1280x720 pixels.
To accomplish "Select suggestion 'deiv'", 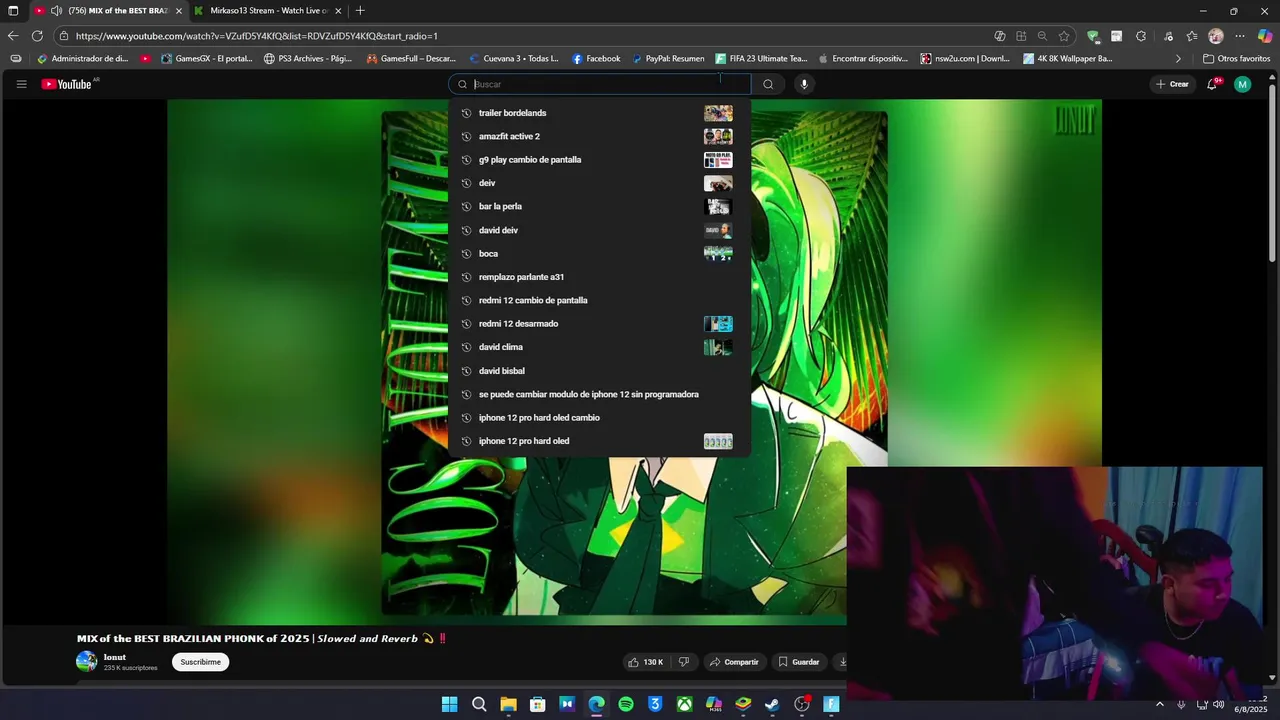I will click(599, 183).
